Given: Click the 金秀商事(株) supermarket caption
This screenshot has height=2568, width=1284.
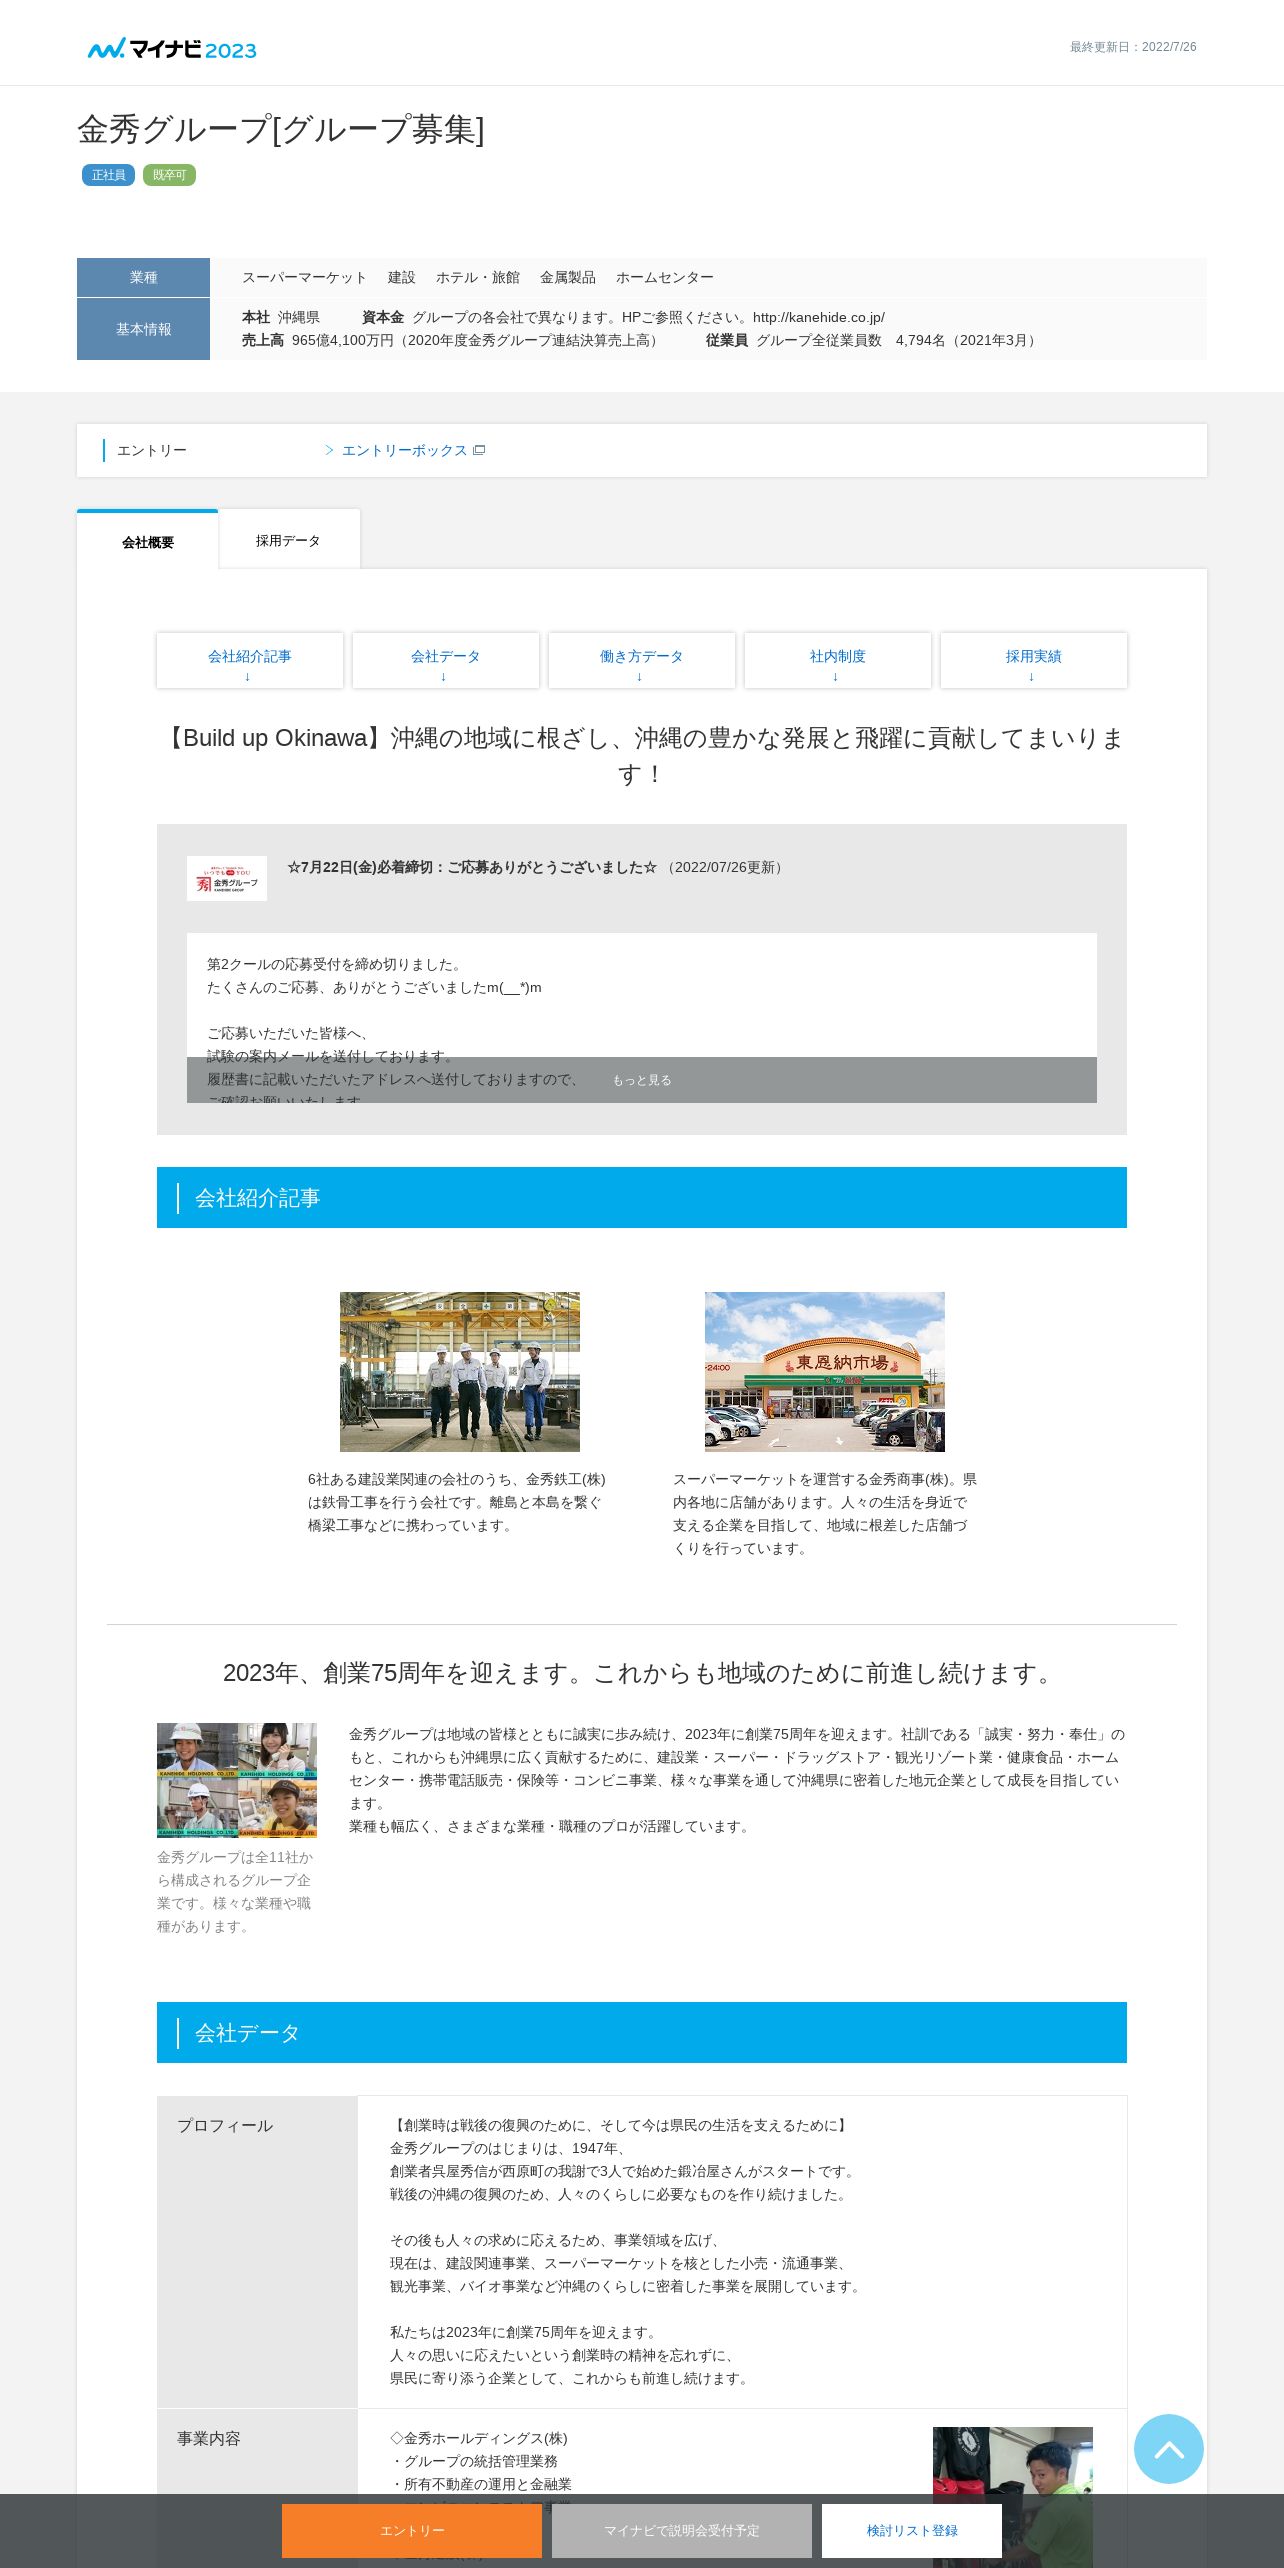Looking at the screenshot, I should tap(825, 1513).
